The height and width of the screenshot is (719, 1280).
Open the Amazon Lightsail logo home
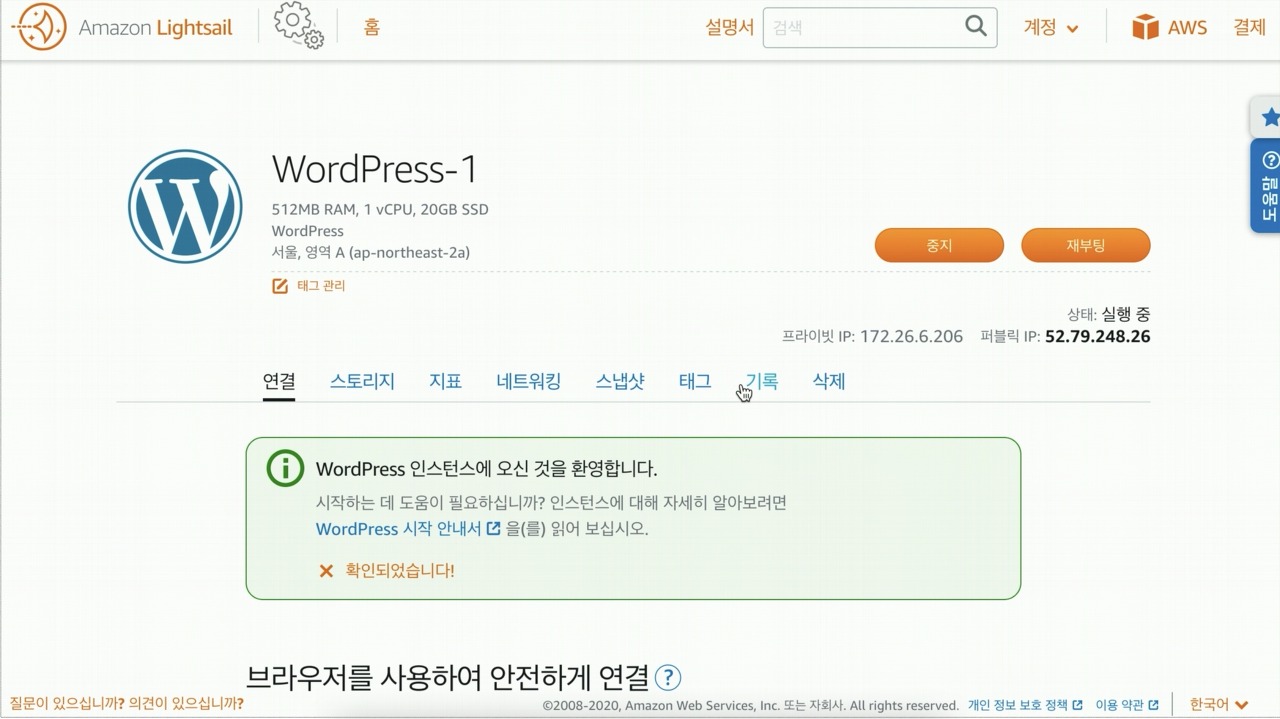coord(122,27)
